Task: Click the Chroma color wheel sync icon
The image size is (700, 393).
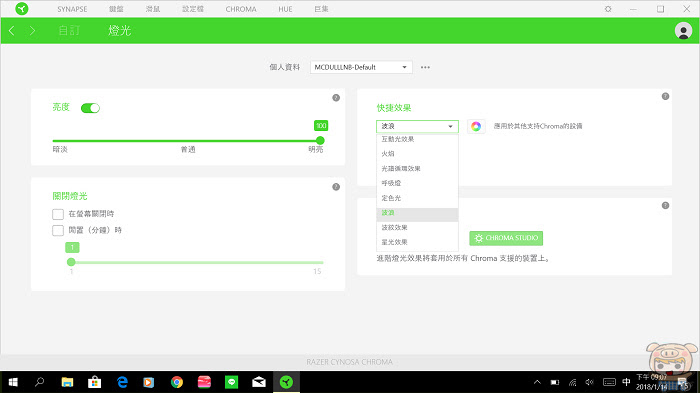Action: click(476, 126)
